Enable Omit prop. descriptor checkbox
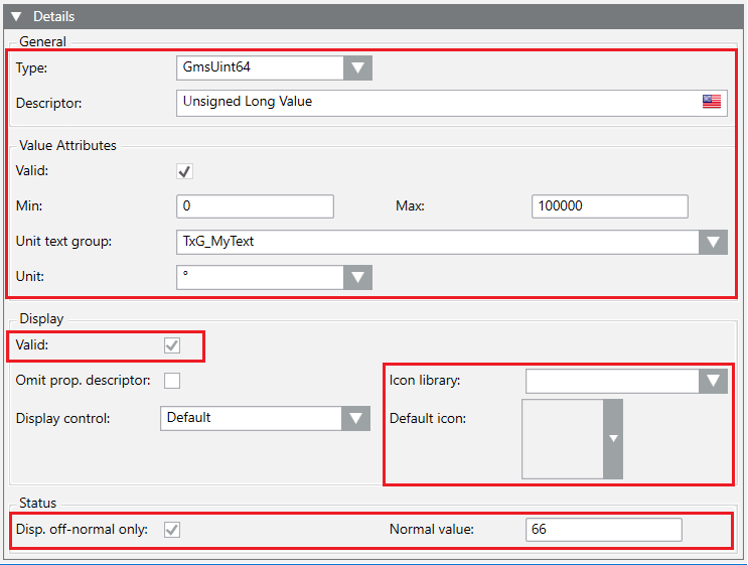 pyautogui.click(x=172, y=380)
